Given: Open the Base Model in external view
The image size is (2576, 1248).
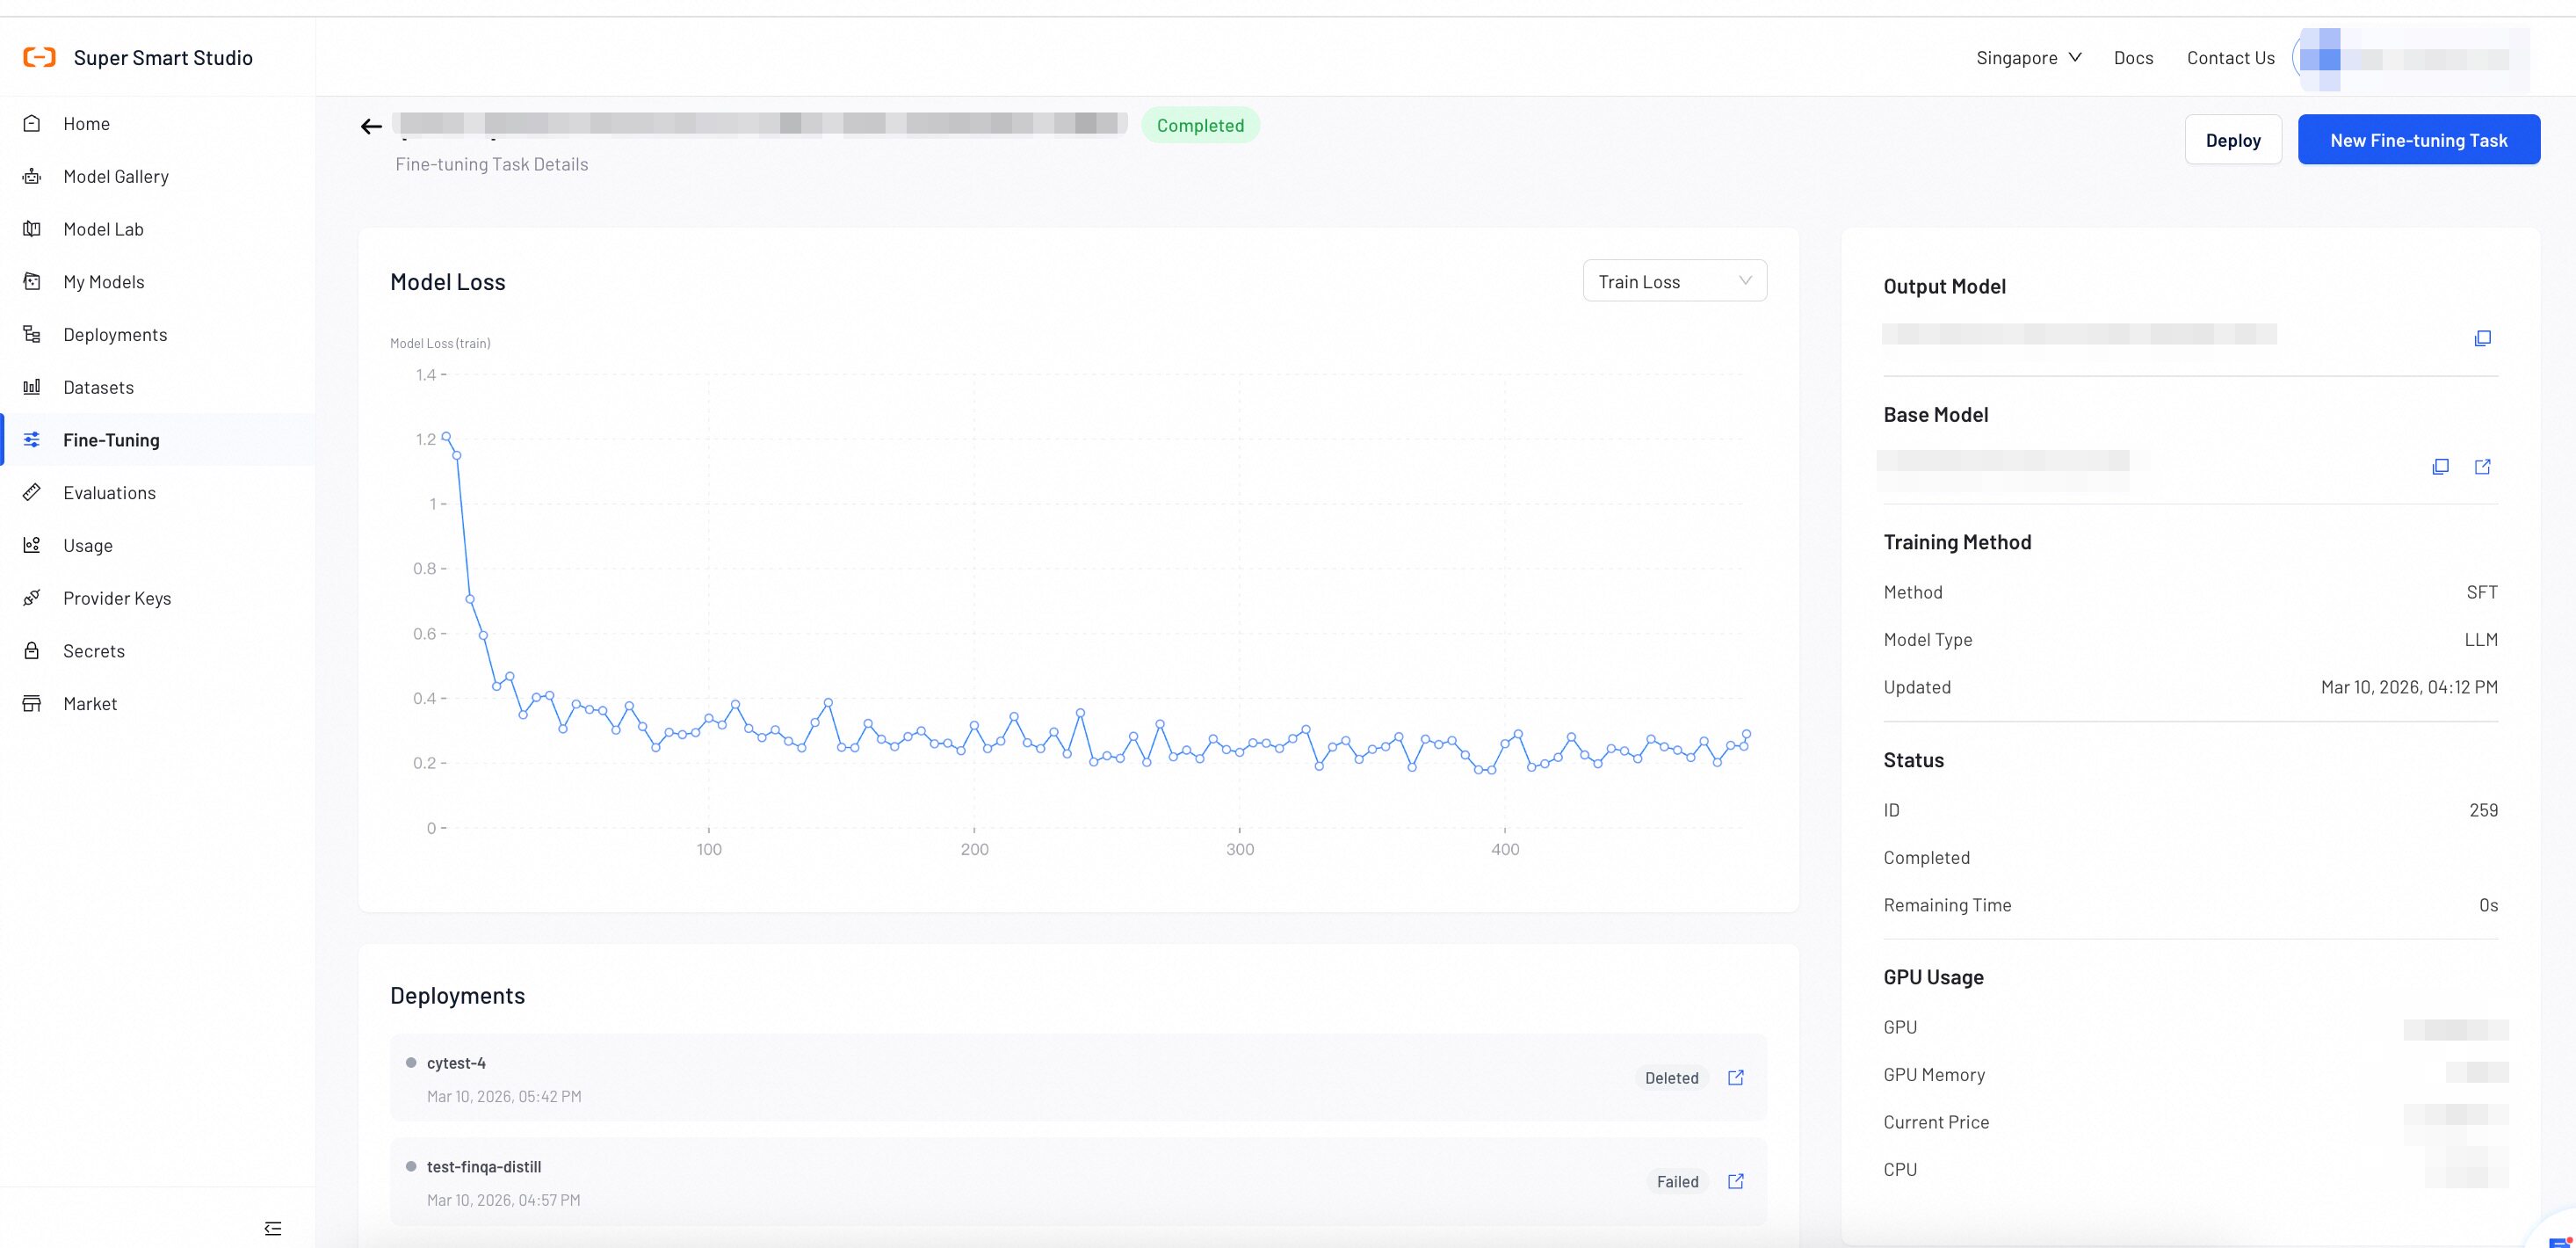Looking at the screenshot, I should [x=2482, y=466].
